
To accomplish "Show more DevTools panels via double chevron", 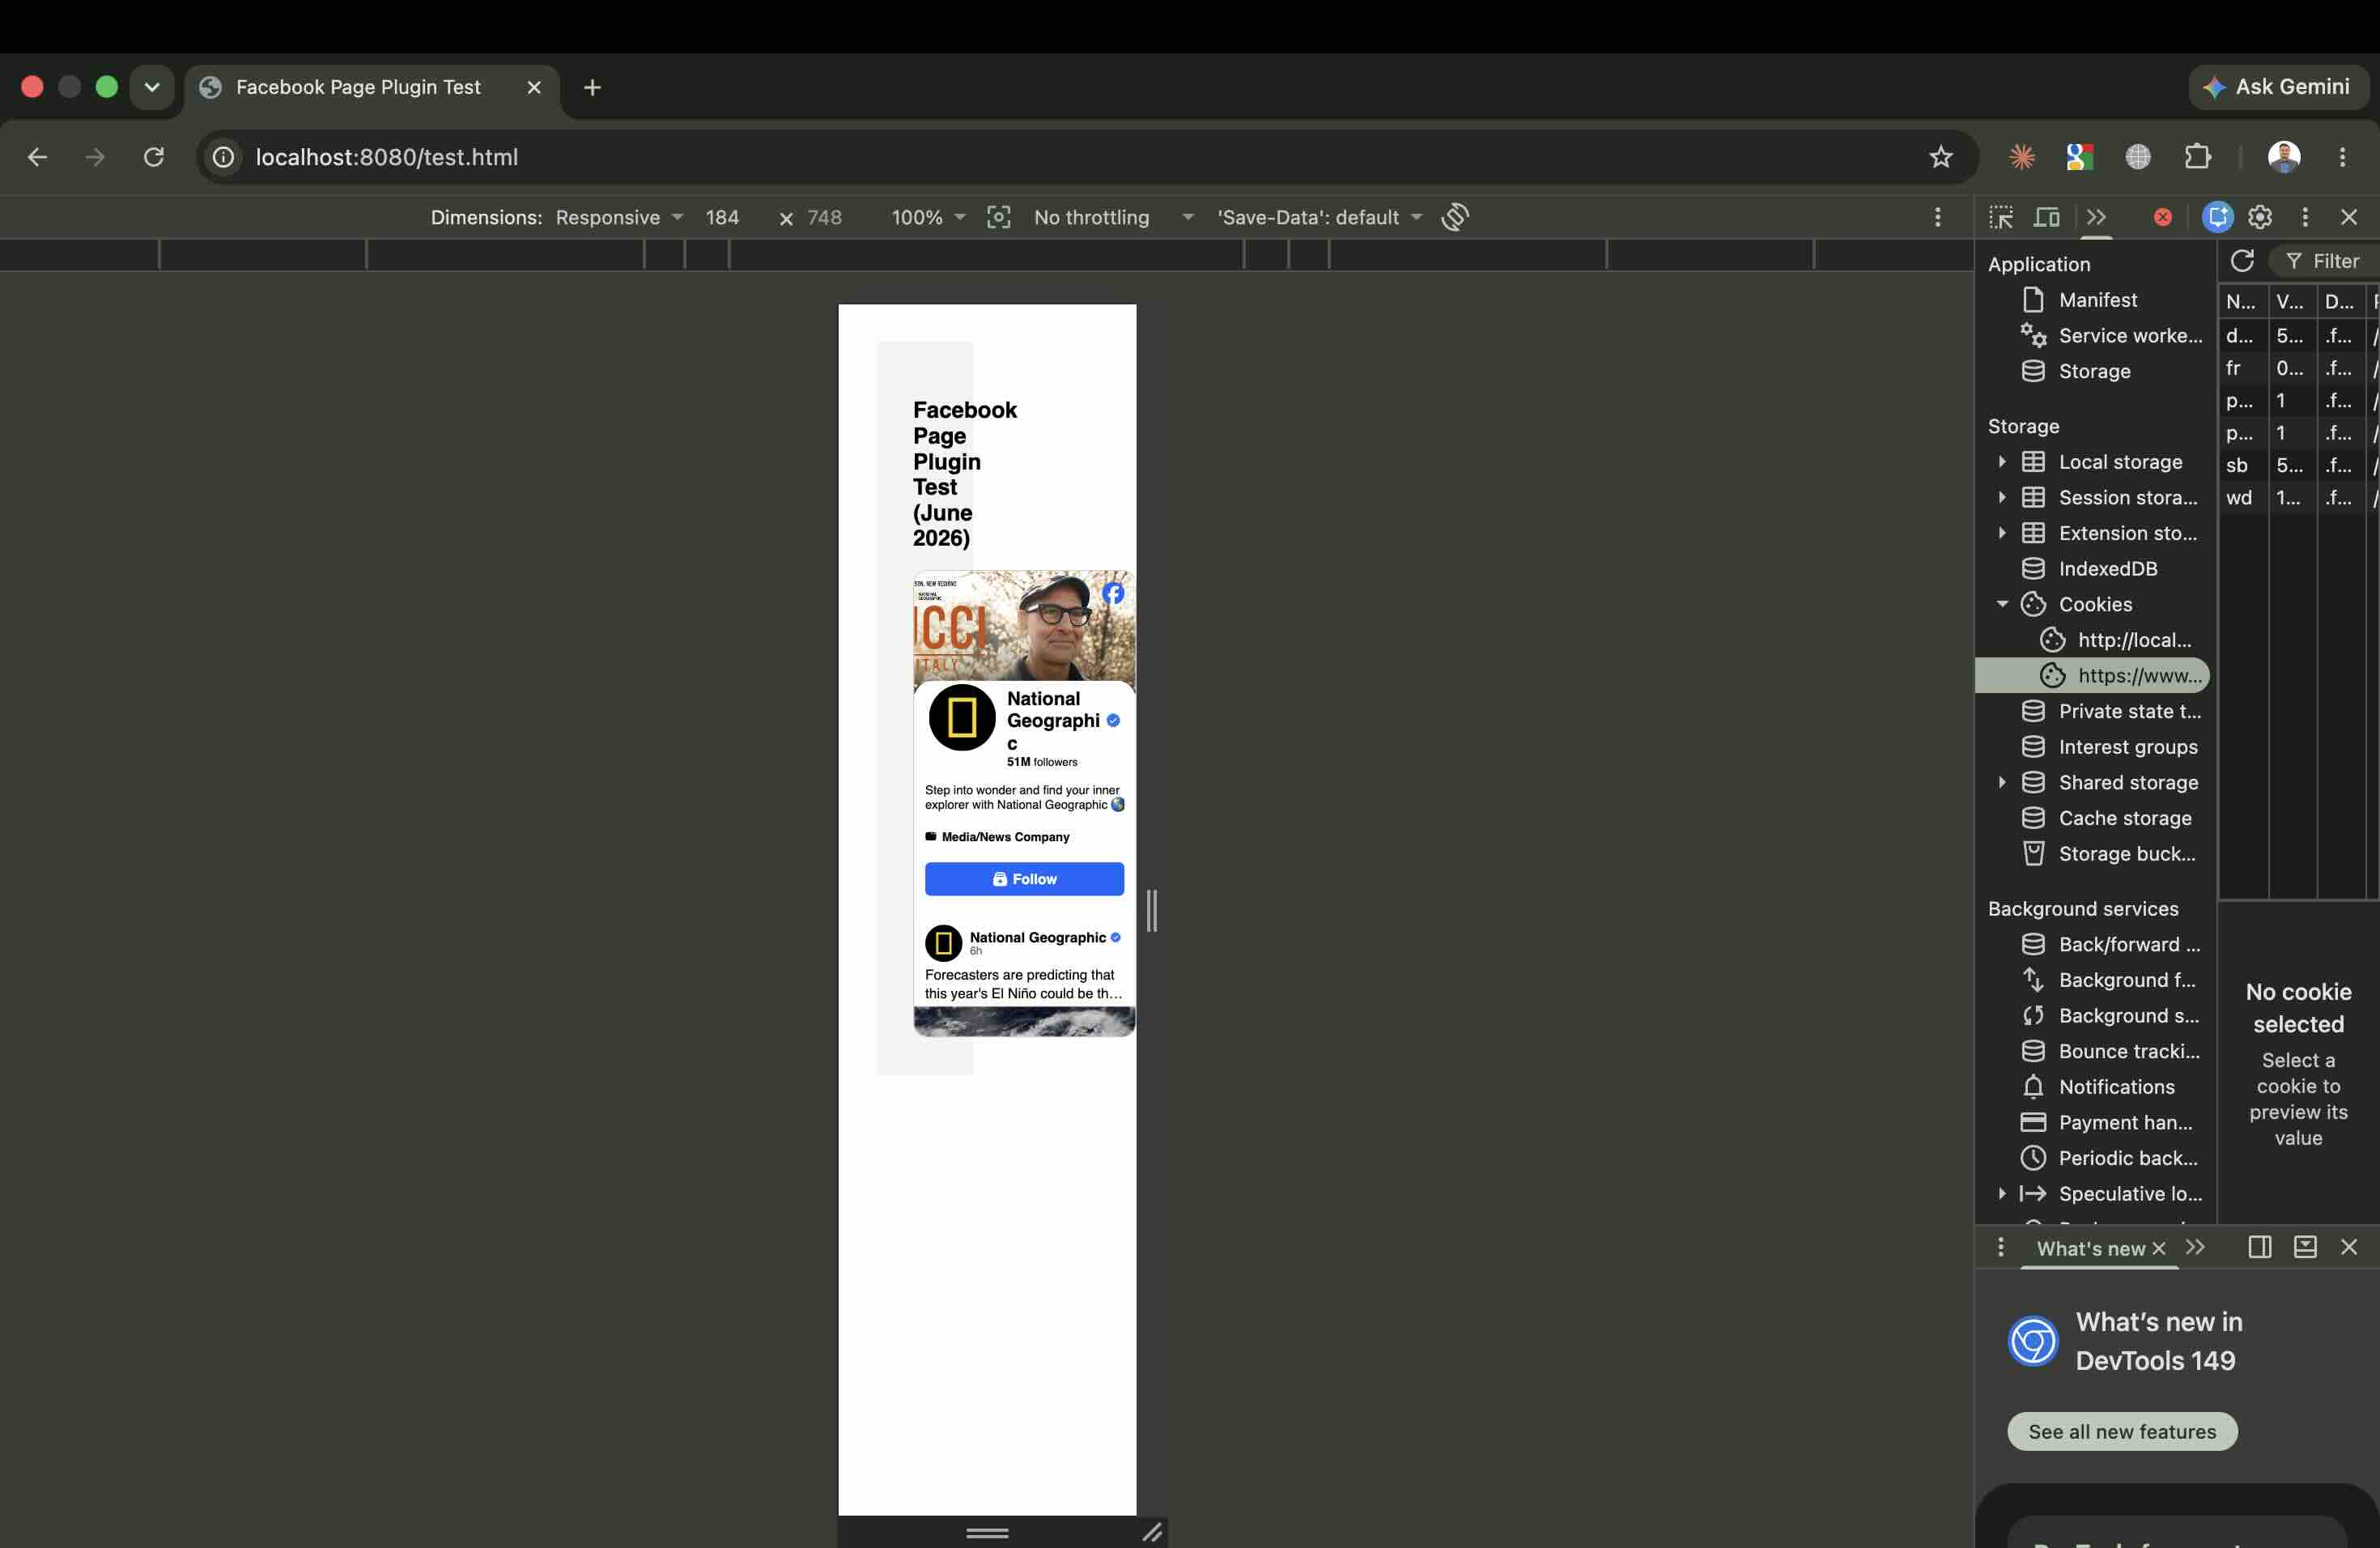I will click(x=2097, y=217).
